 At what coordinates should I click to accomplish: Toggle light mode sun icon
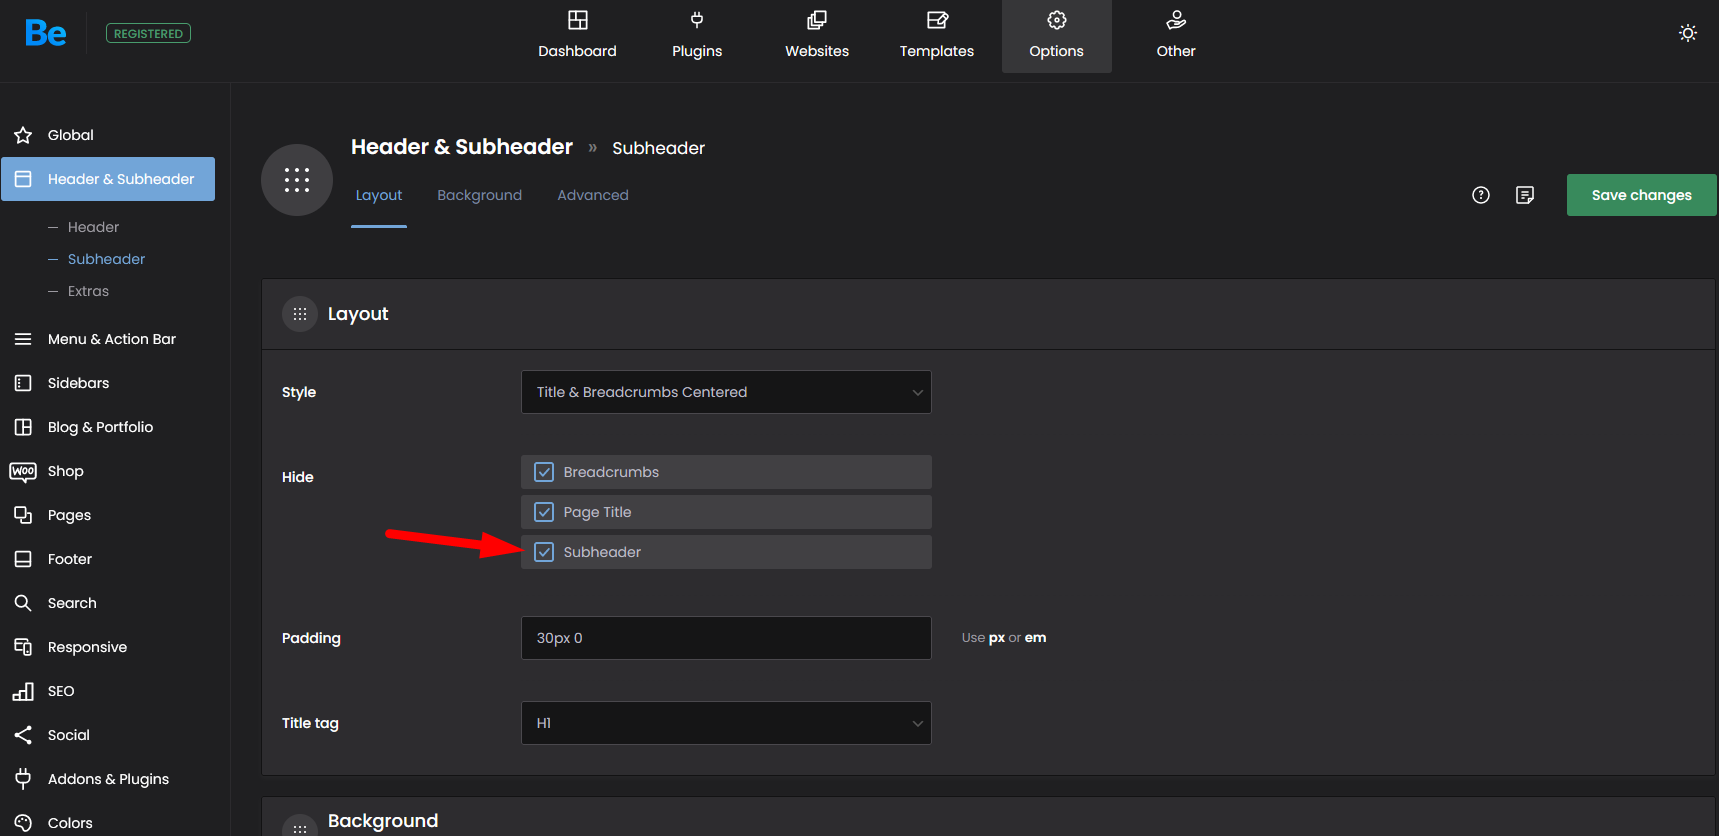click(1688, 33)
